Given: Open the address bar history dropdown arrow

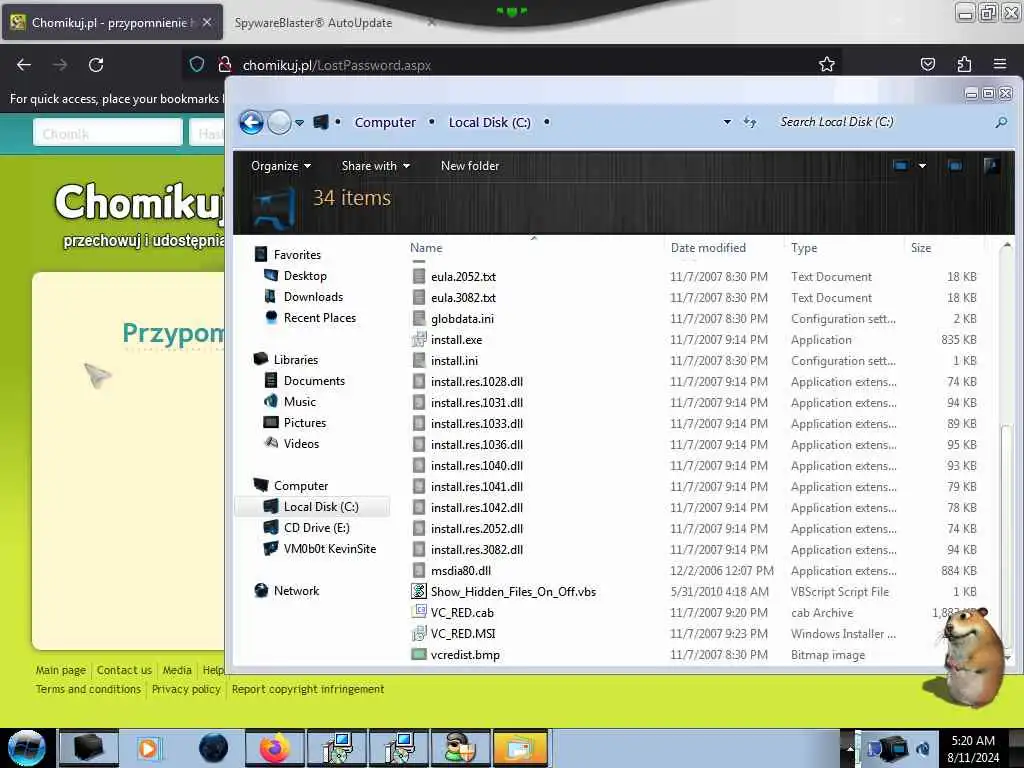Looking at the screenshot, I should 727,122.
